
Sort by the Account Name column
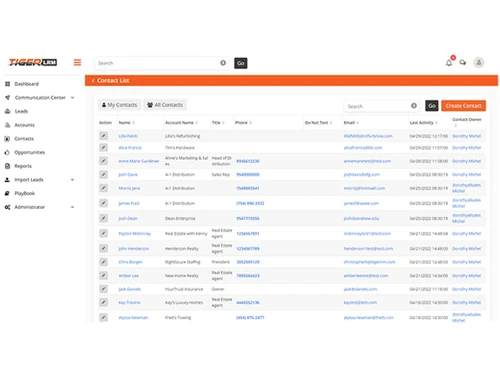pos(181,123)
